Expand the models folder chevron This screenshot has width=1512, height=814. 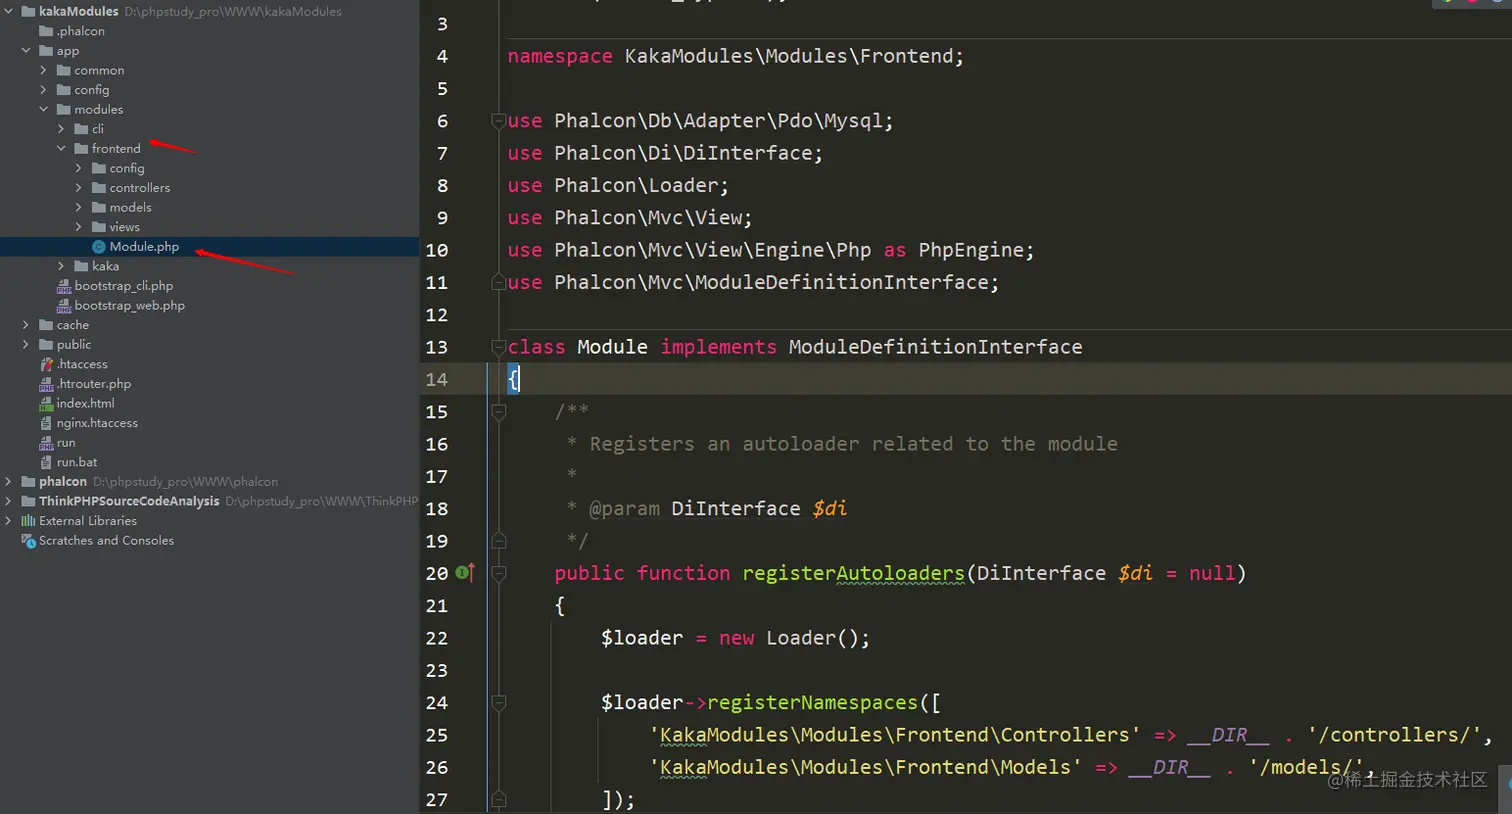click(79, 207)
